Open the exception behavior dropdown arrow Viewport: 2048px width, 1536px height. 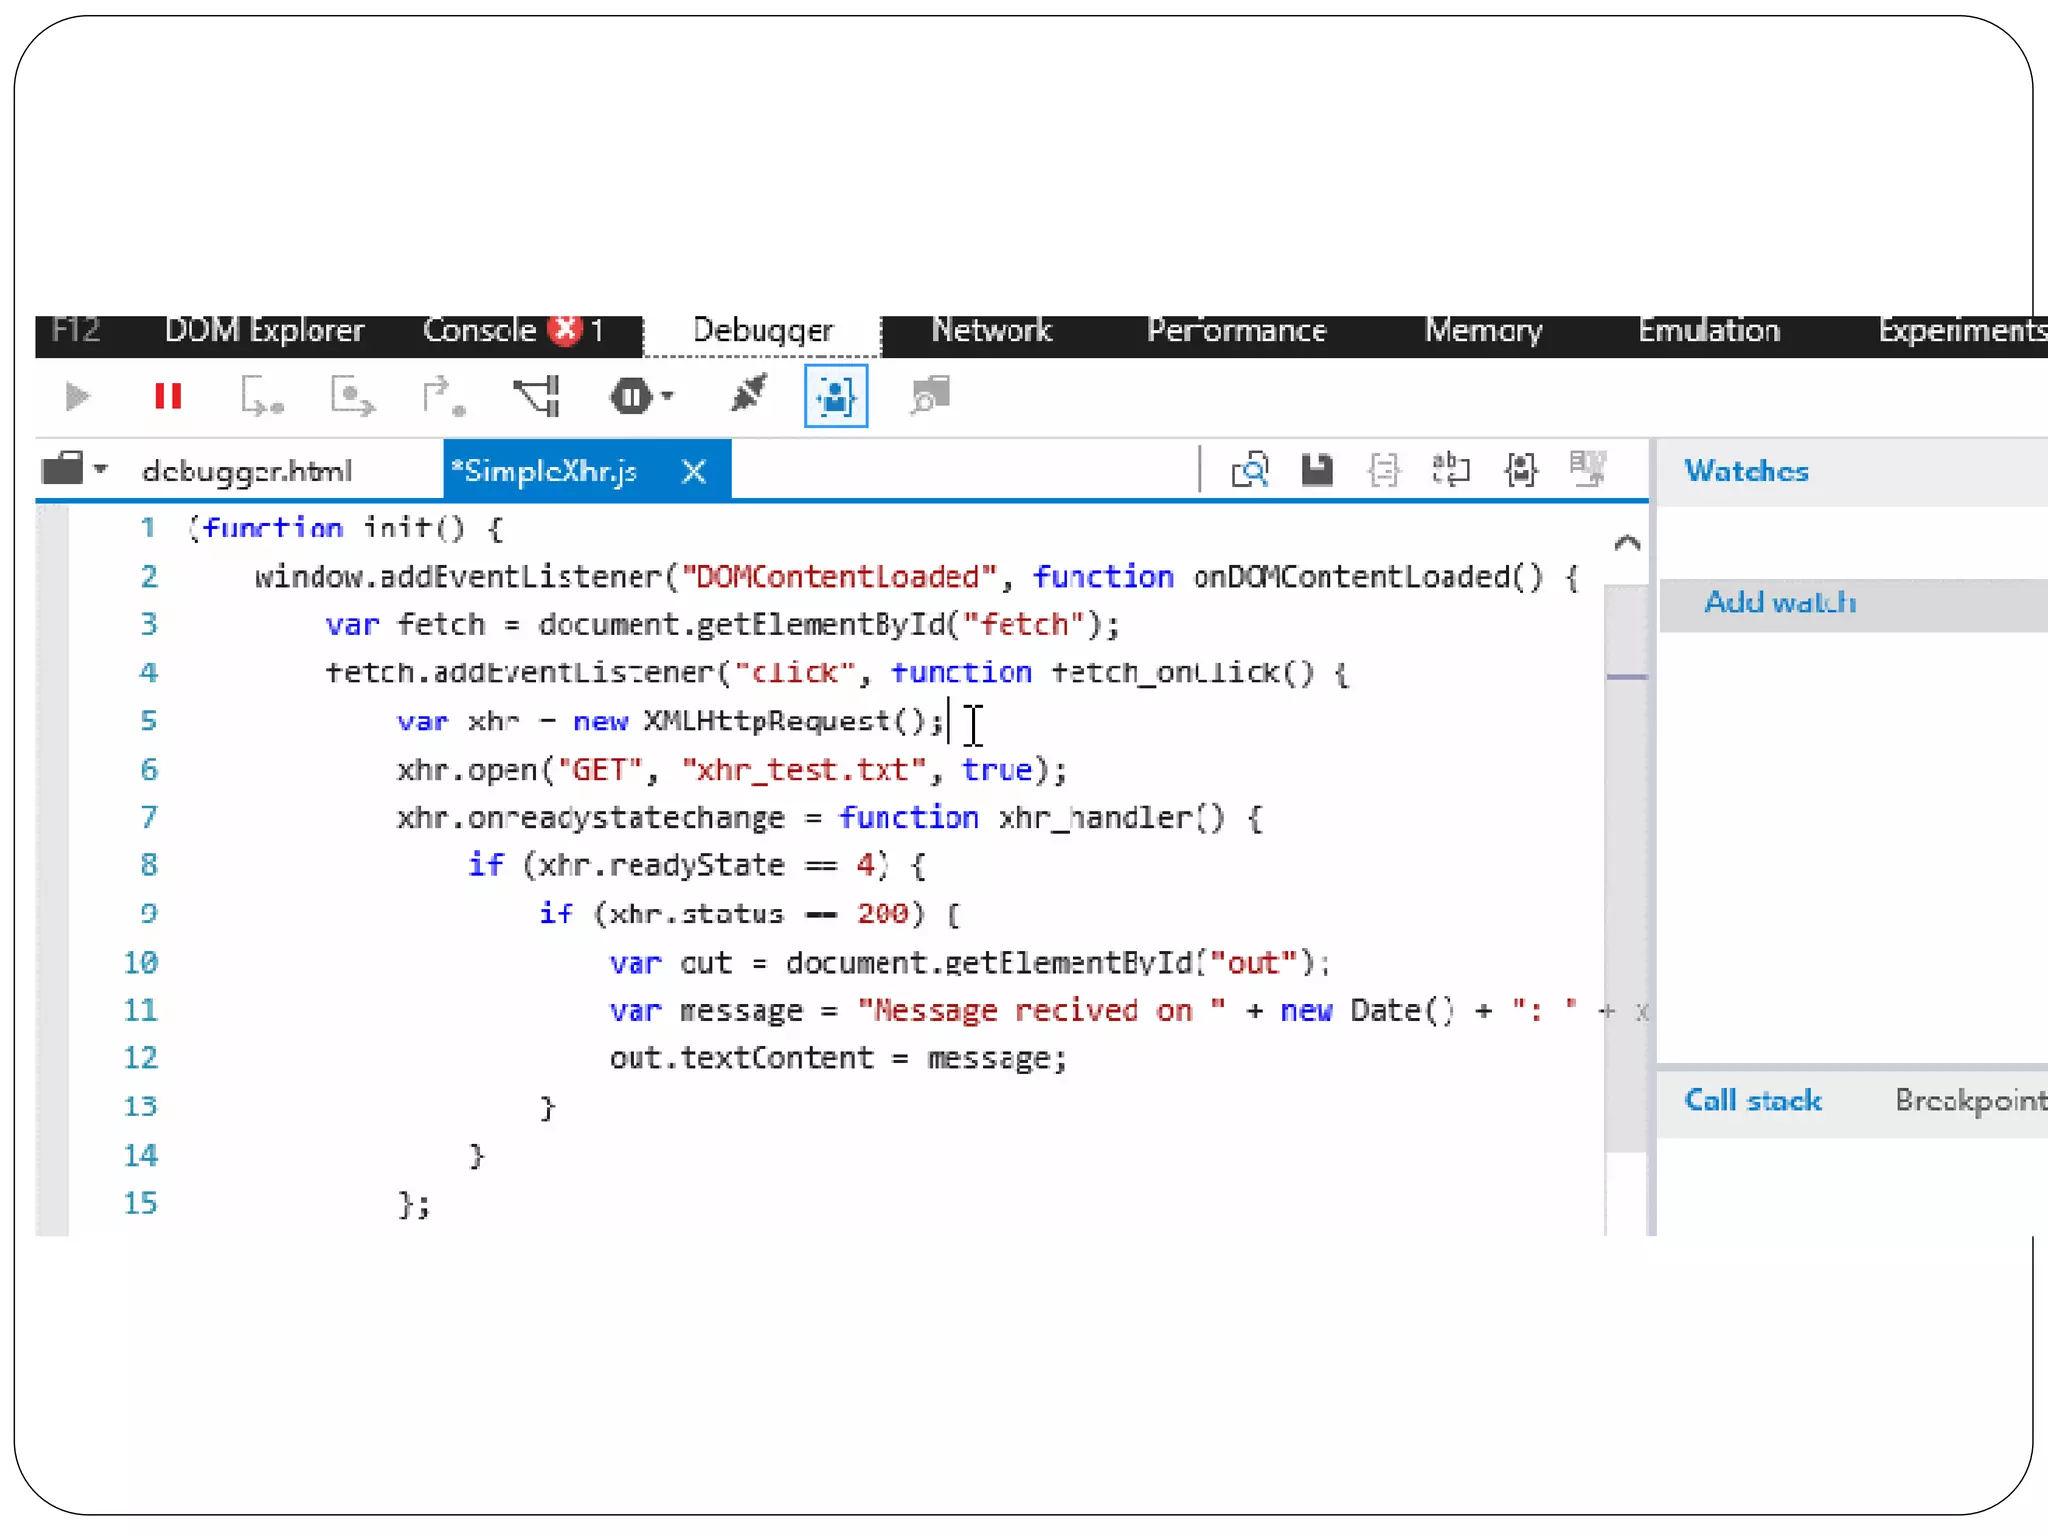(668, 397)
